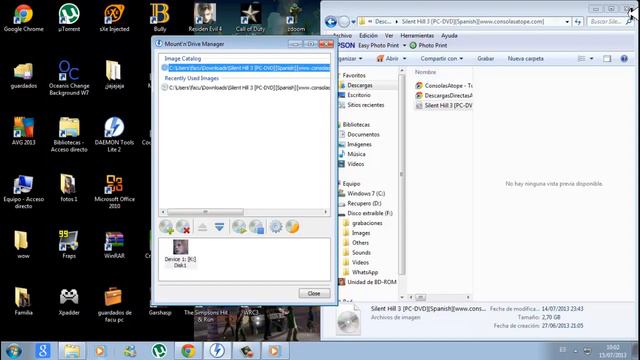Open recent pages dropdown beside Explorer forward button

pos(353,22)
